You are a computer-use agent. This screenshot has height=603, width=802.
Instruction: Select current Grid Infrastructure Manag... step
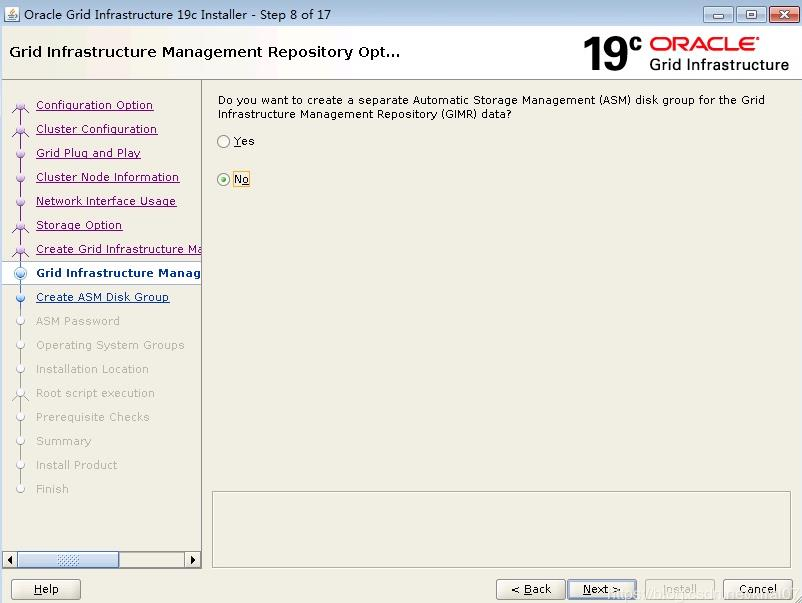pos(119,273)
